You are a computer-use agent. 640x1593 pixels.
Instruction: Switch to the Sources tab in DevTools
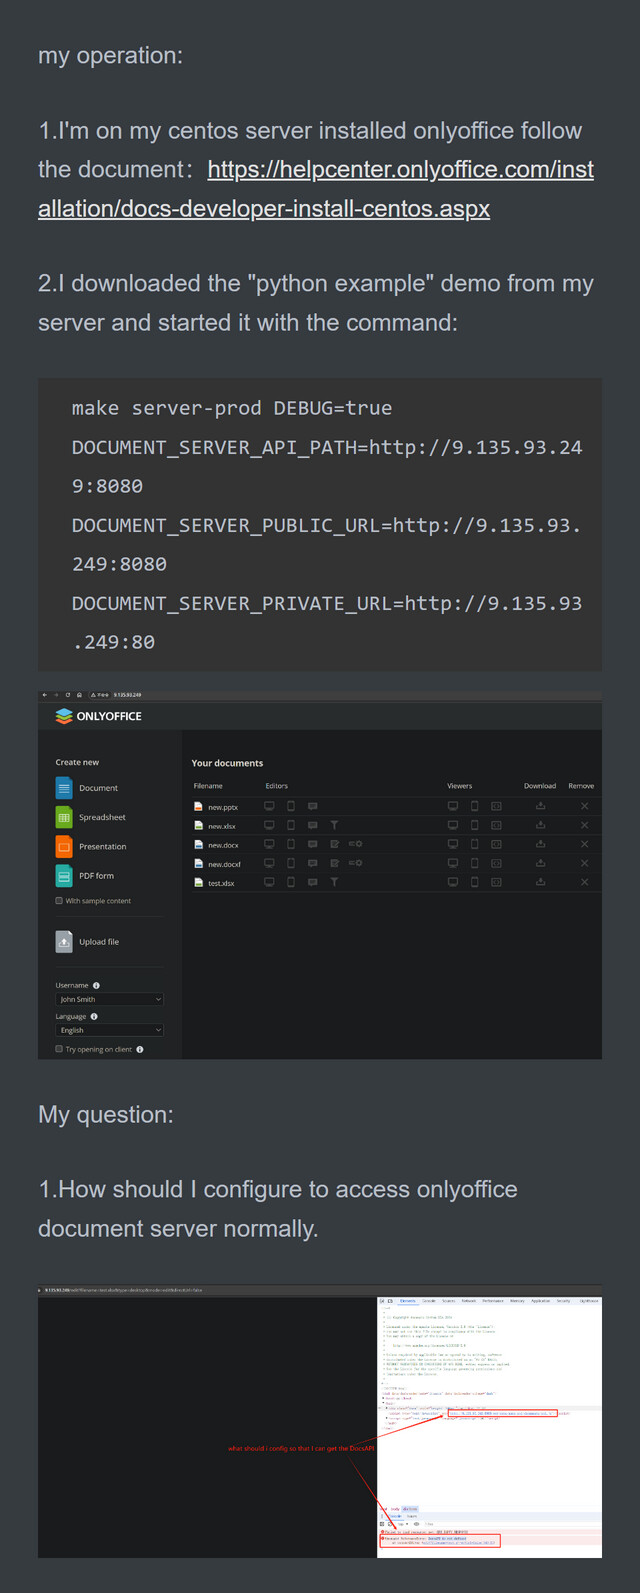(449, 1301)
